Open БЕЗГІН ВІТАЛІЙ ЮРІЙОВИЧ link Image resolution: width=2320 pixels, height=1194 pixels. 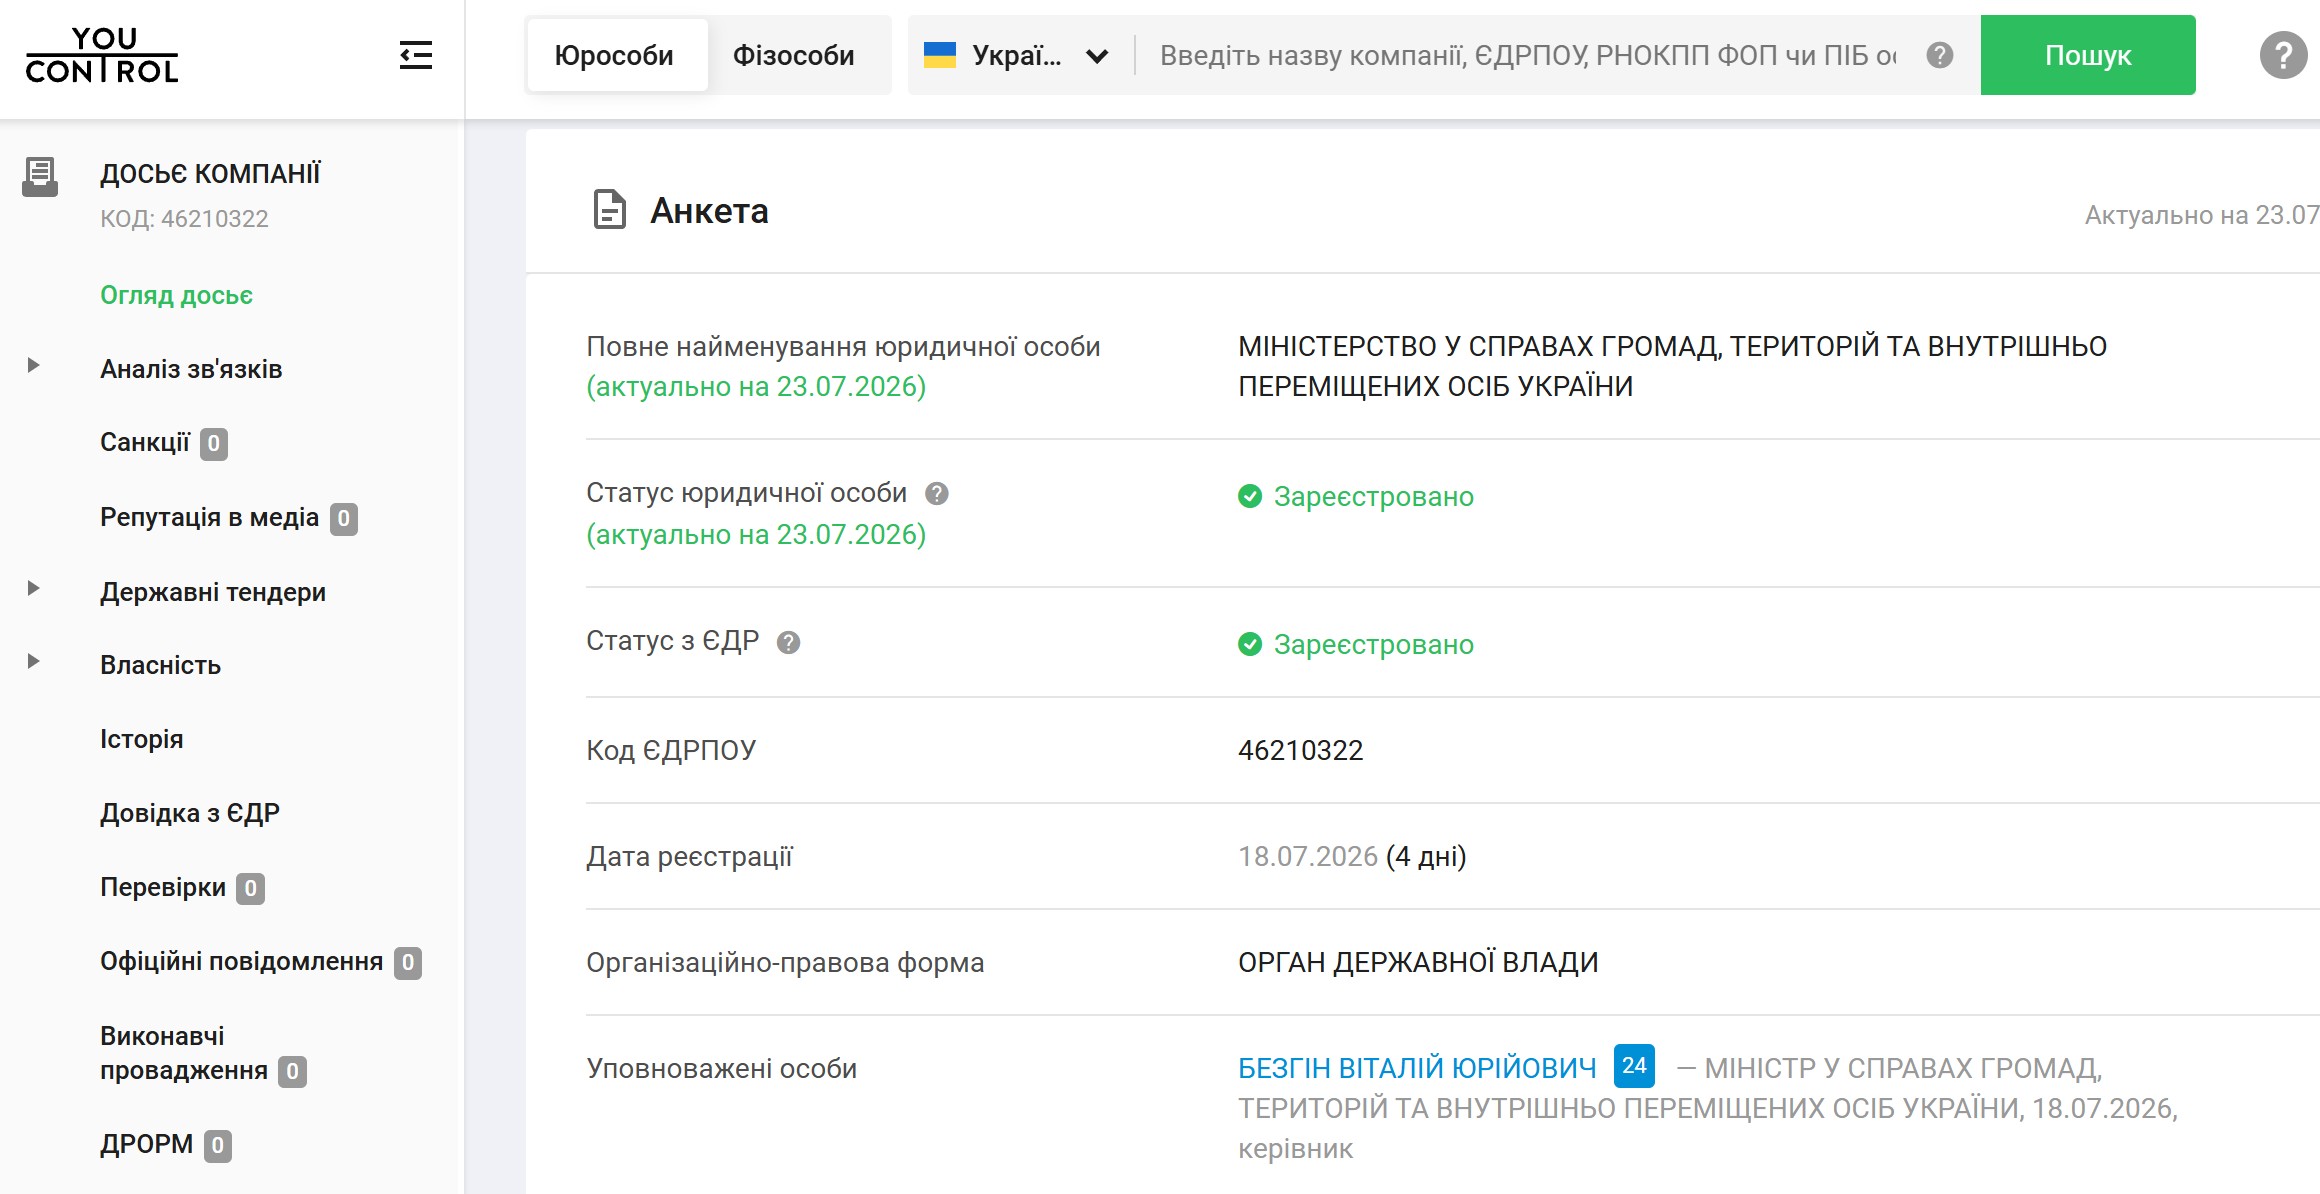click(x=1417, y=1068)
